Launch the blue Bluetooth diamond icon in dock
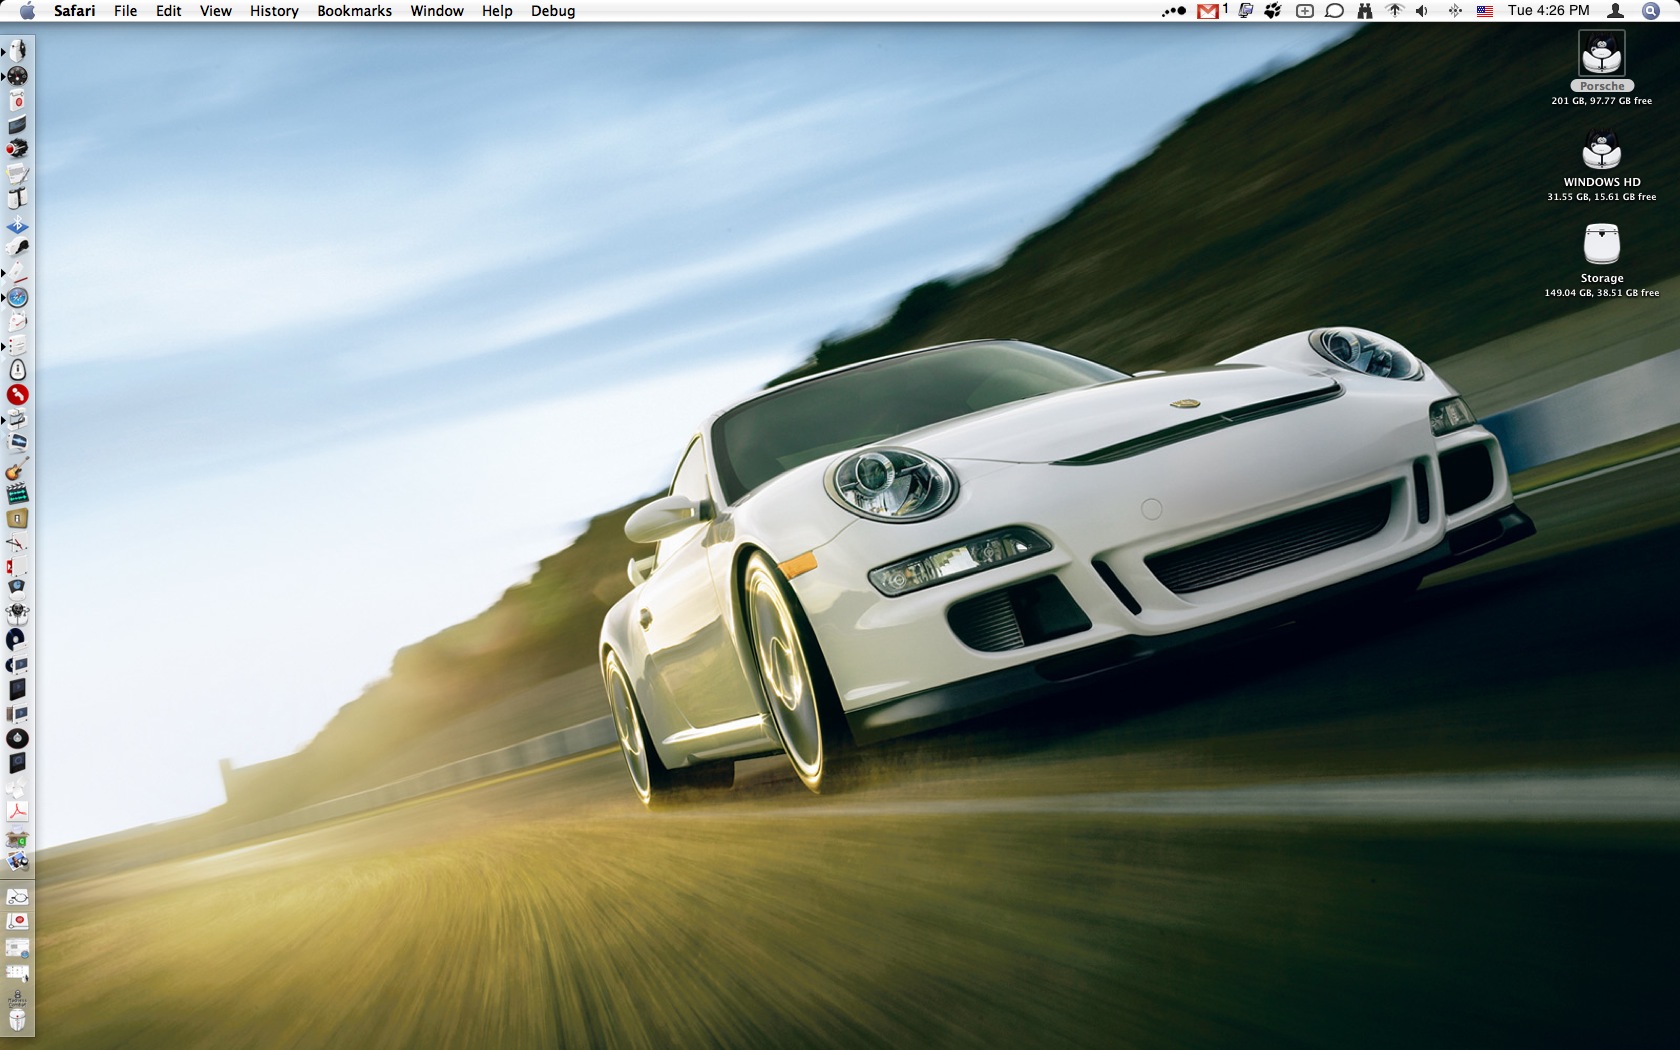This screenshot has width=1680, height=1050. click(x=17, y=224)
